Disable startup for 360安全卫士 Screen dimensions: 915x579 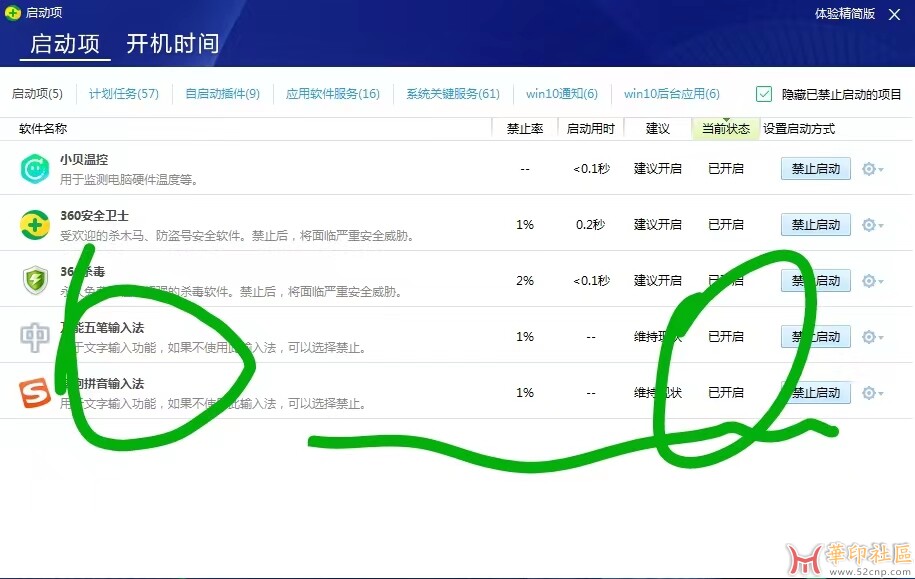(x=816, y=225)
